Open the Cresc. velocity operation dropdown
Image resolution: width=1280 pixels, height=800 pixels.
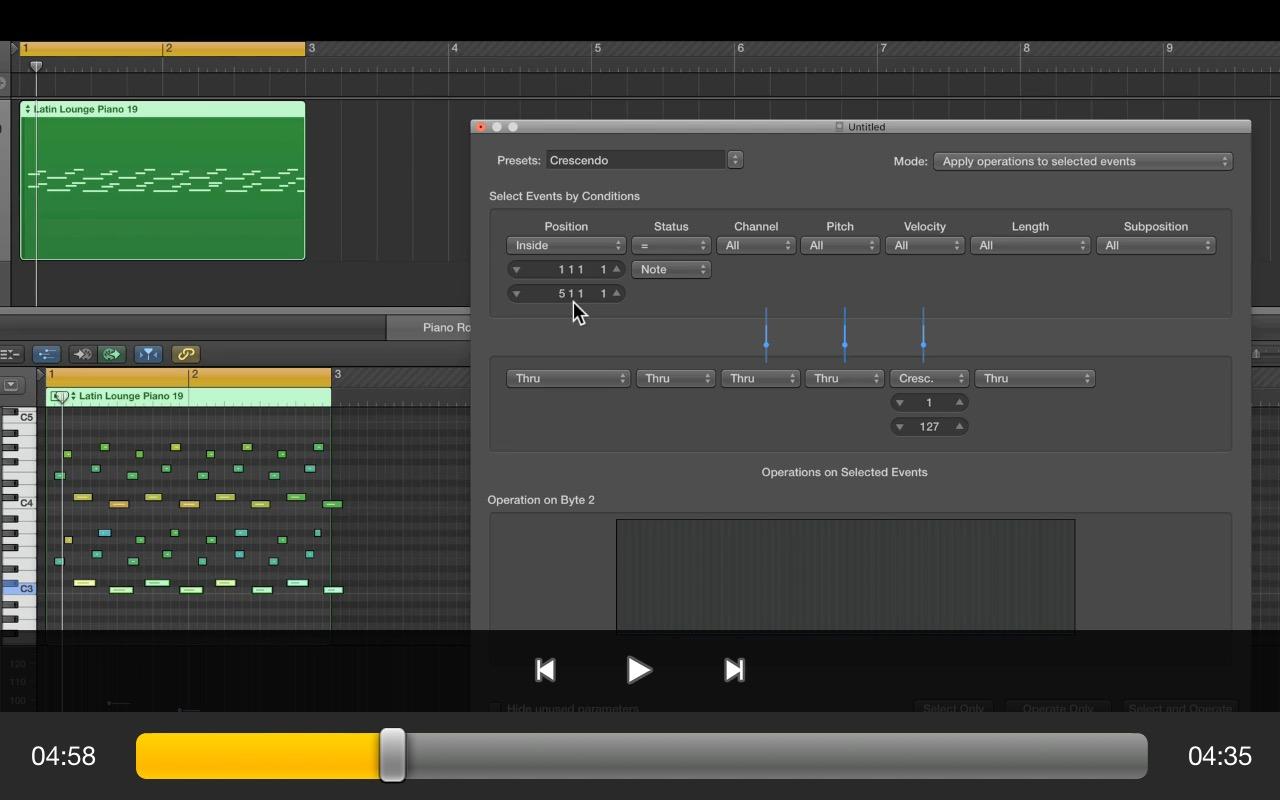pyautogui.click(x=929, y=378)
